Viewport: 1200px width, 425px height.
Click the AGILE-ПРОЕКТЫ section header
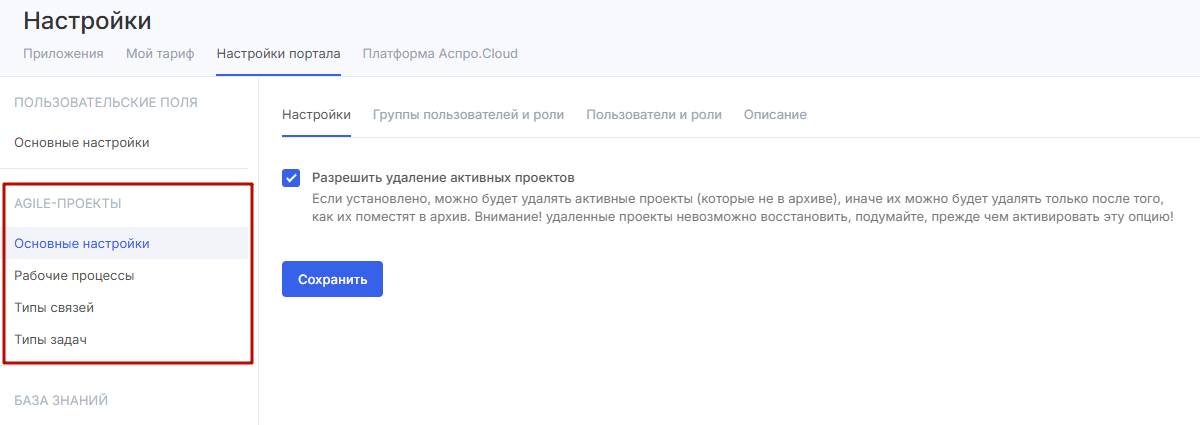tap(67, 204)
